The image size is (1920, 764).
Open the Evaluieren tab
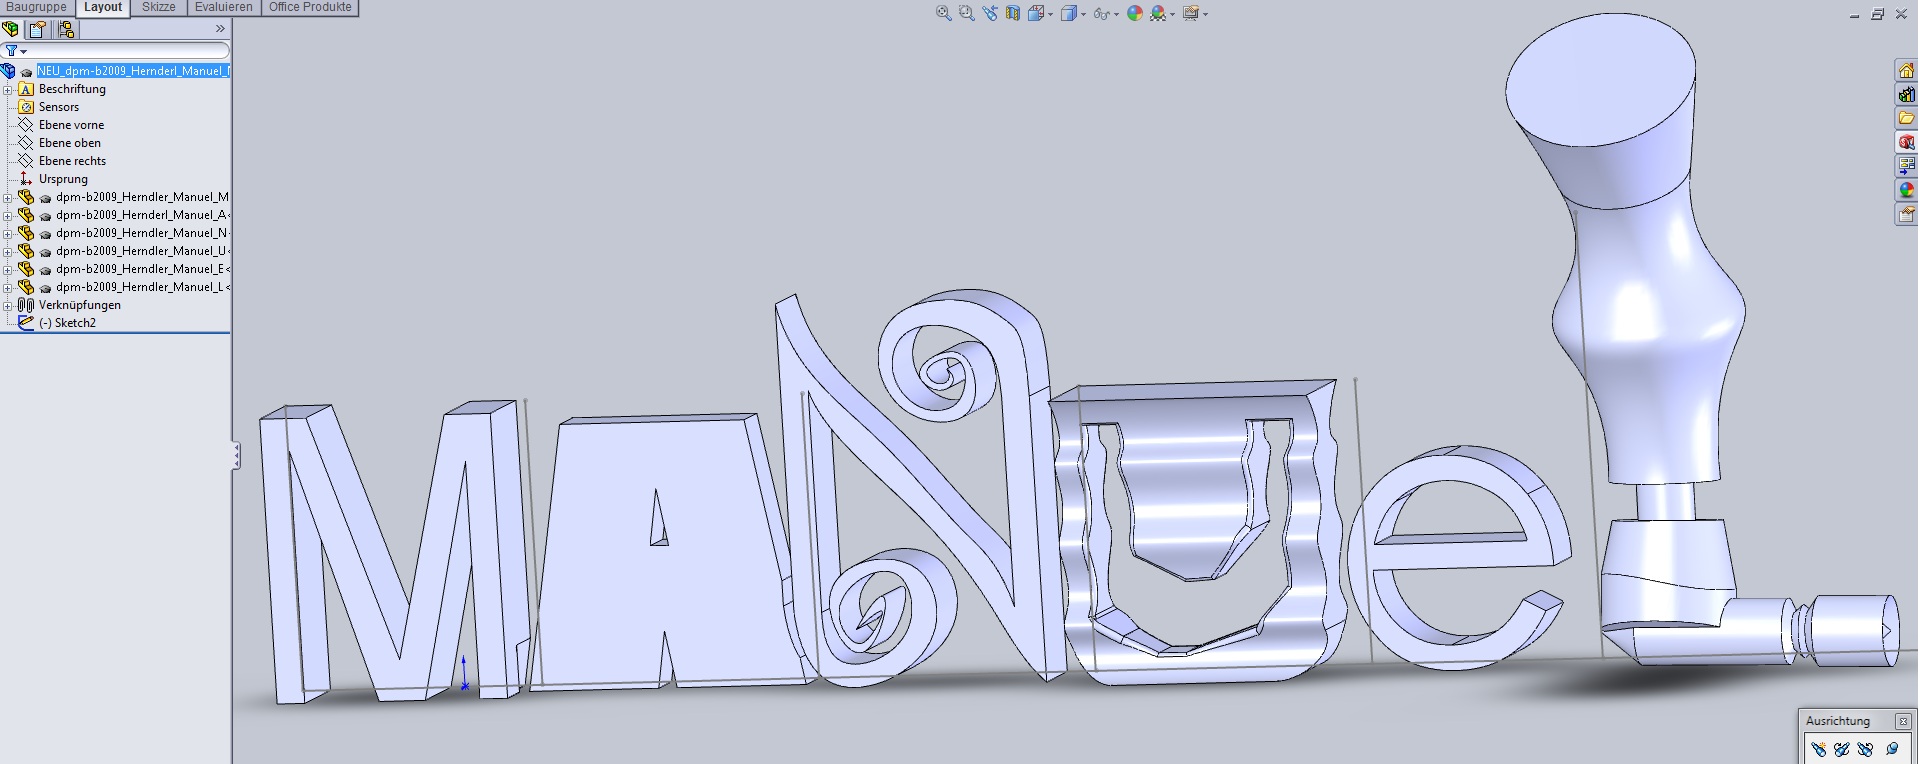tap(223, 7)
